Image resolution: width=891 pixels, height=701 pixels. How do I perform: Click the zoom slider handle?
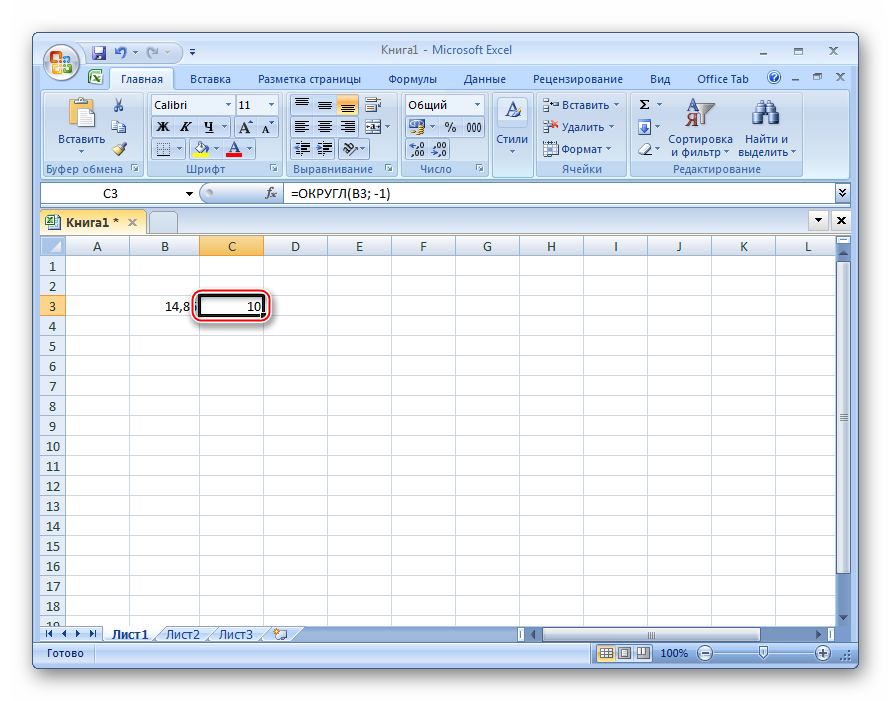coord(764,653)
